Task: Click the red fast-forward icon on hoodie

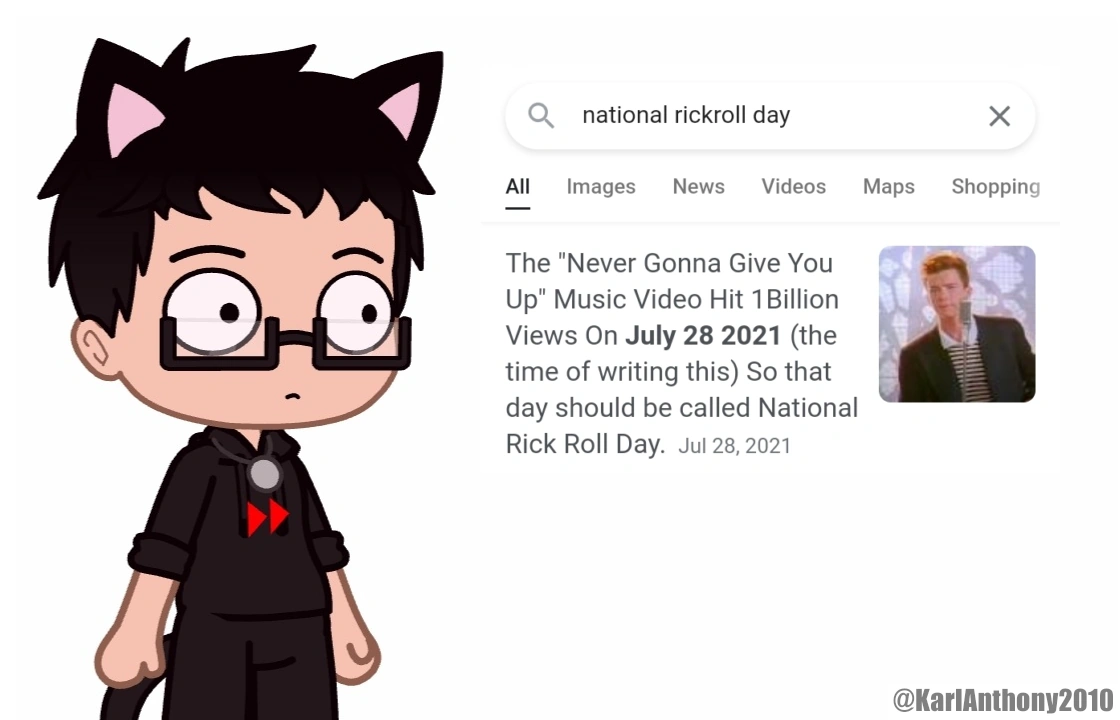Action: coord(268,518)
